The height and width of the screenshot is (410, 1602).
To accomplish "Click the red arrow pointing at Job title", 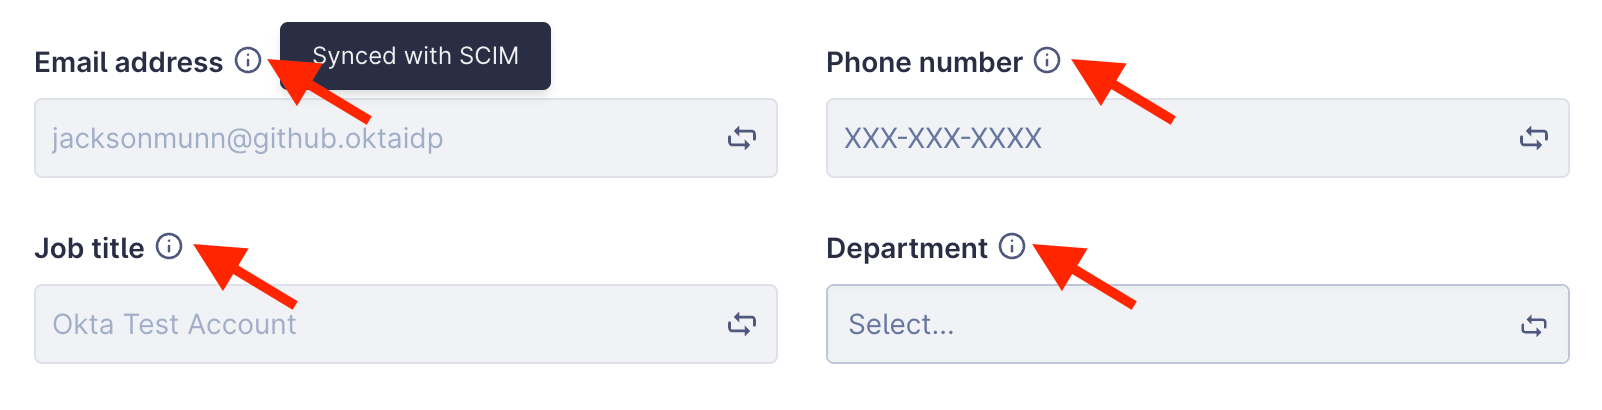I will pos(244,275).
